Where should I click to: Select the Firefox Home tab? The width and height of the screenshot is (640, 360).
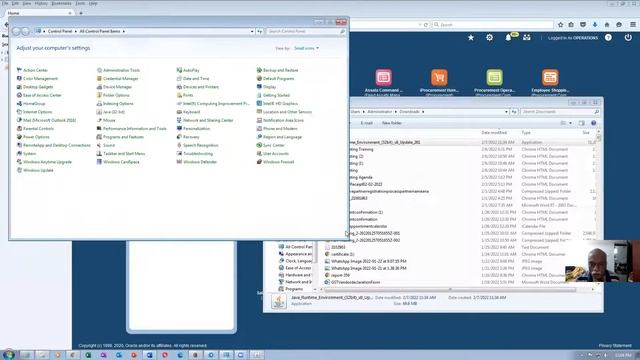(39, 13)
